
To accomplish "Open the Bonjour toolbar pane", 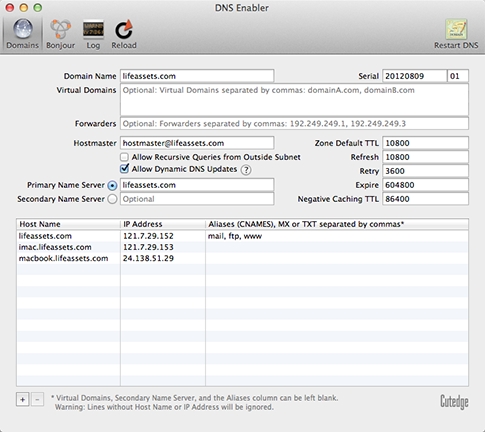I will 60,34.
